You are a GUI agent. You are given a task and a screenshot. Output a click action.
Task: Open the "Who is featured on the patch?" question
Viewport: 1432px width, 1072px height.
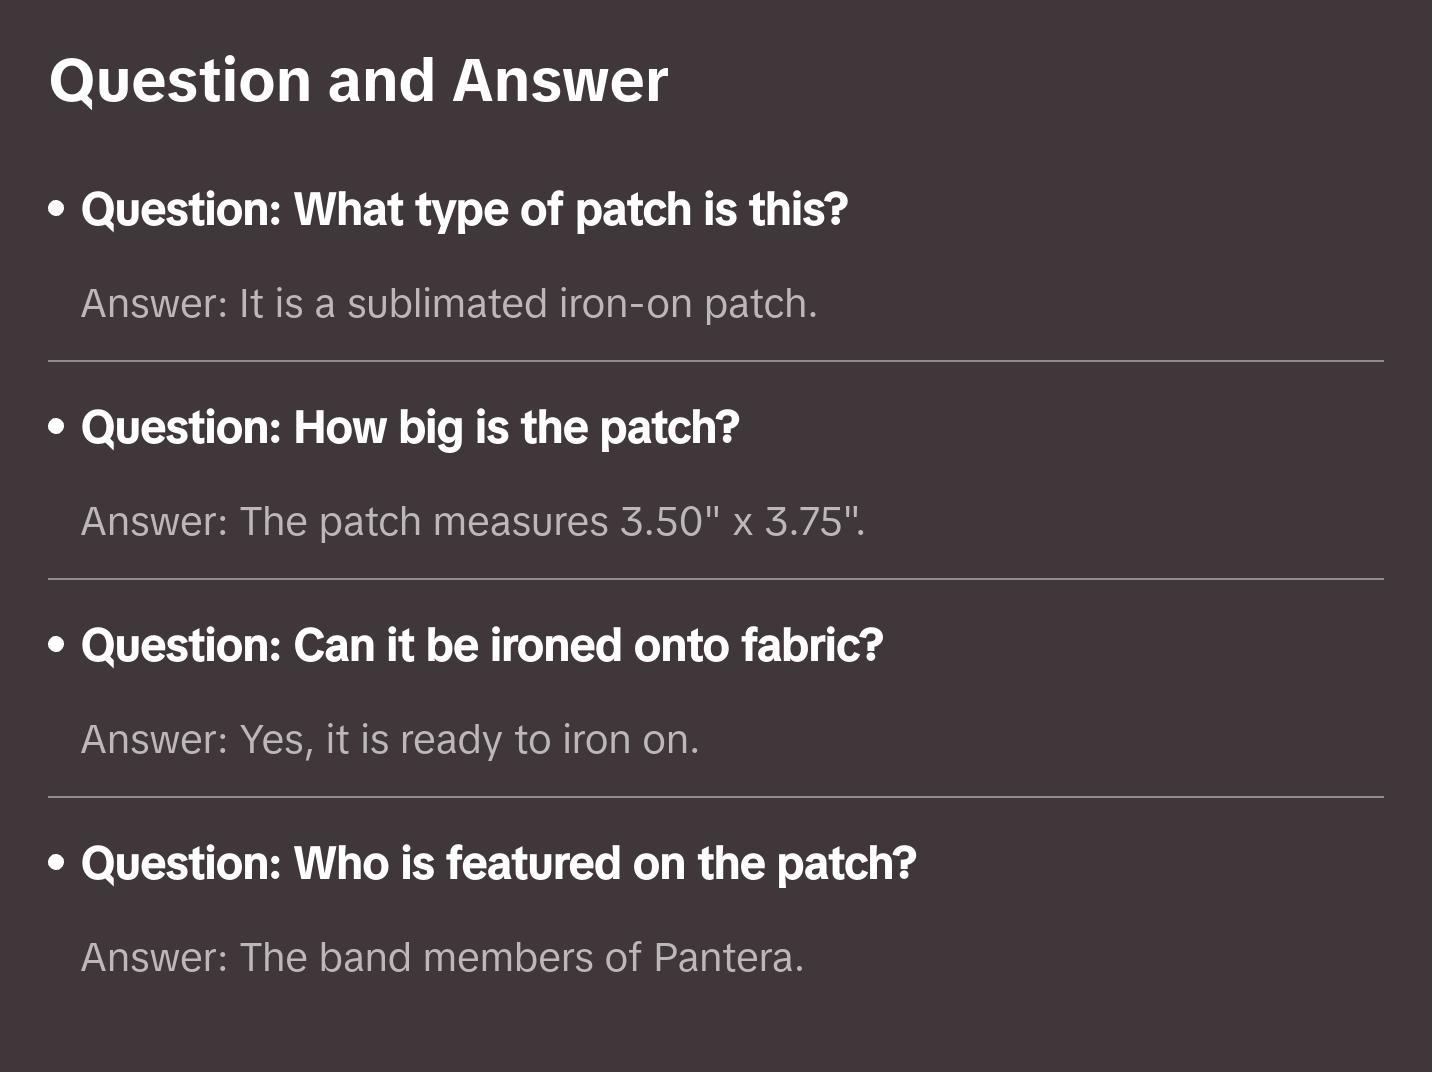tap(498, 864)
